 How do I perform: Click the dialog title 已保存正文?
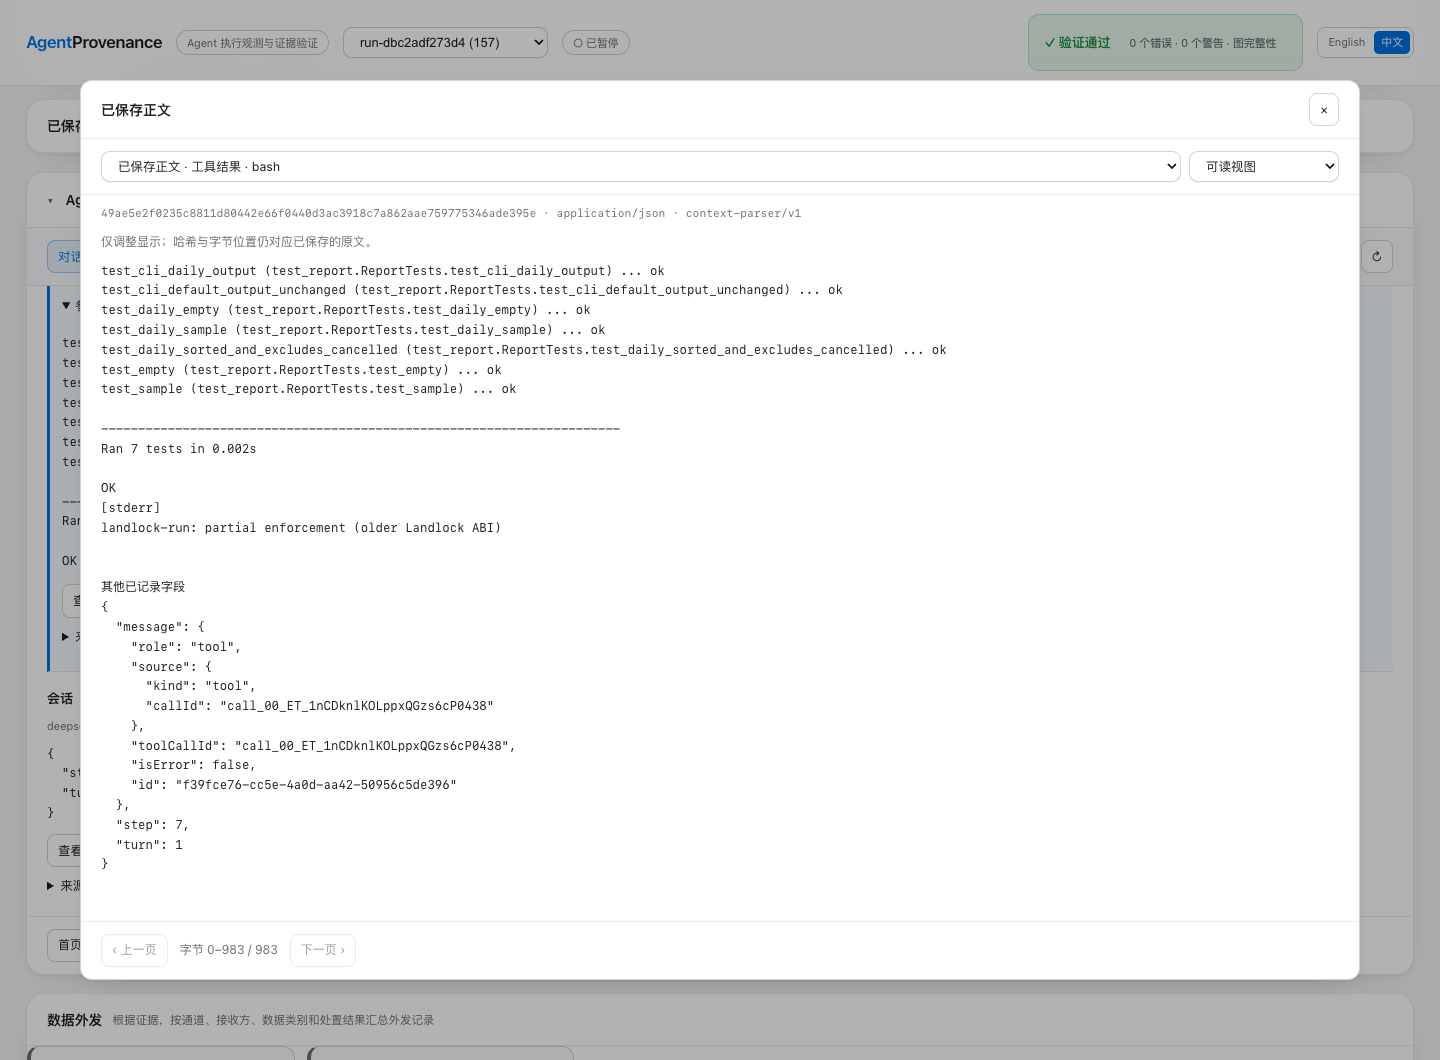click(x=136, y=110)
